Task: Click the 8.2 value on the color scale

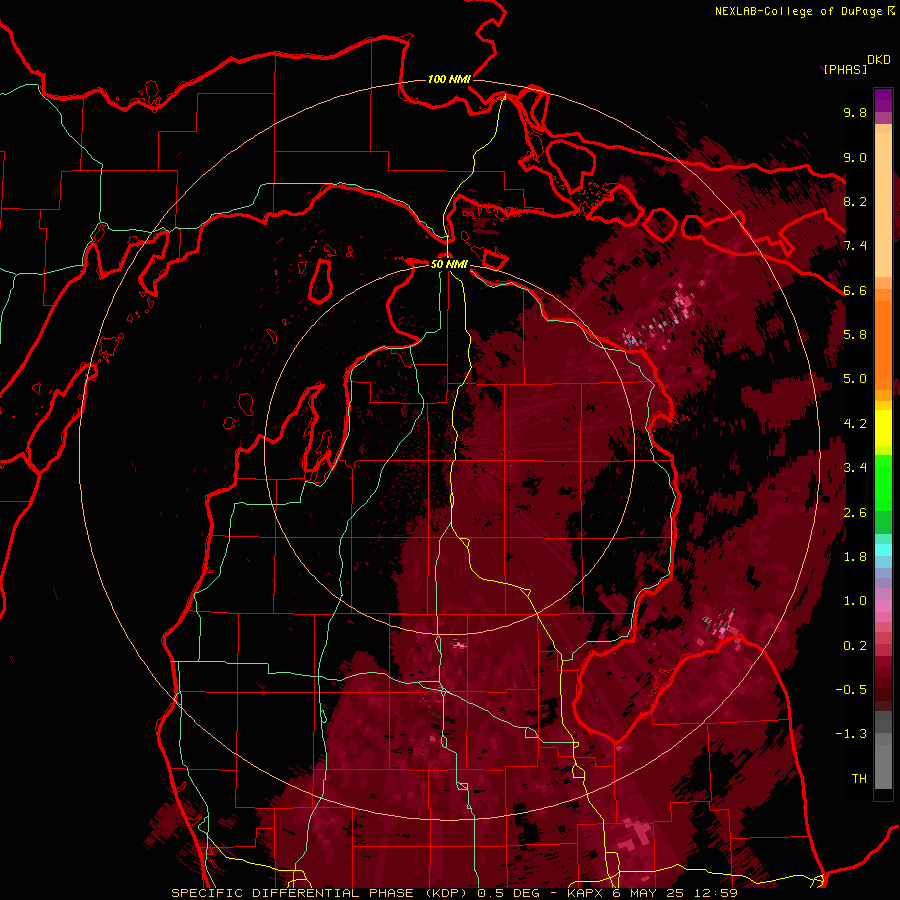Action: (855, 201)
